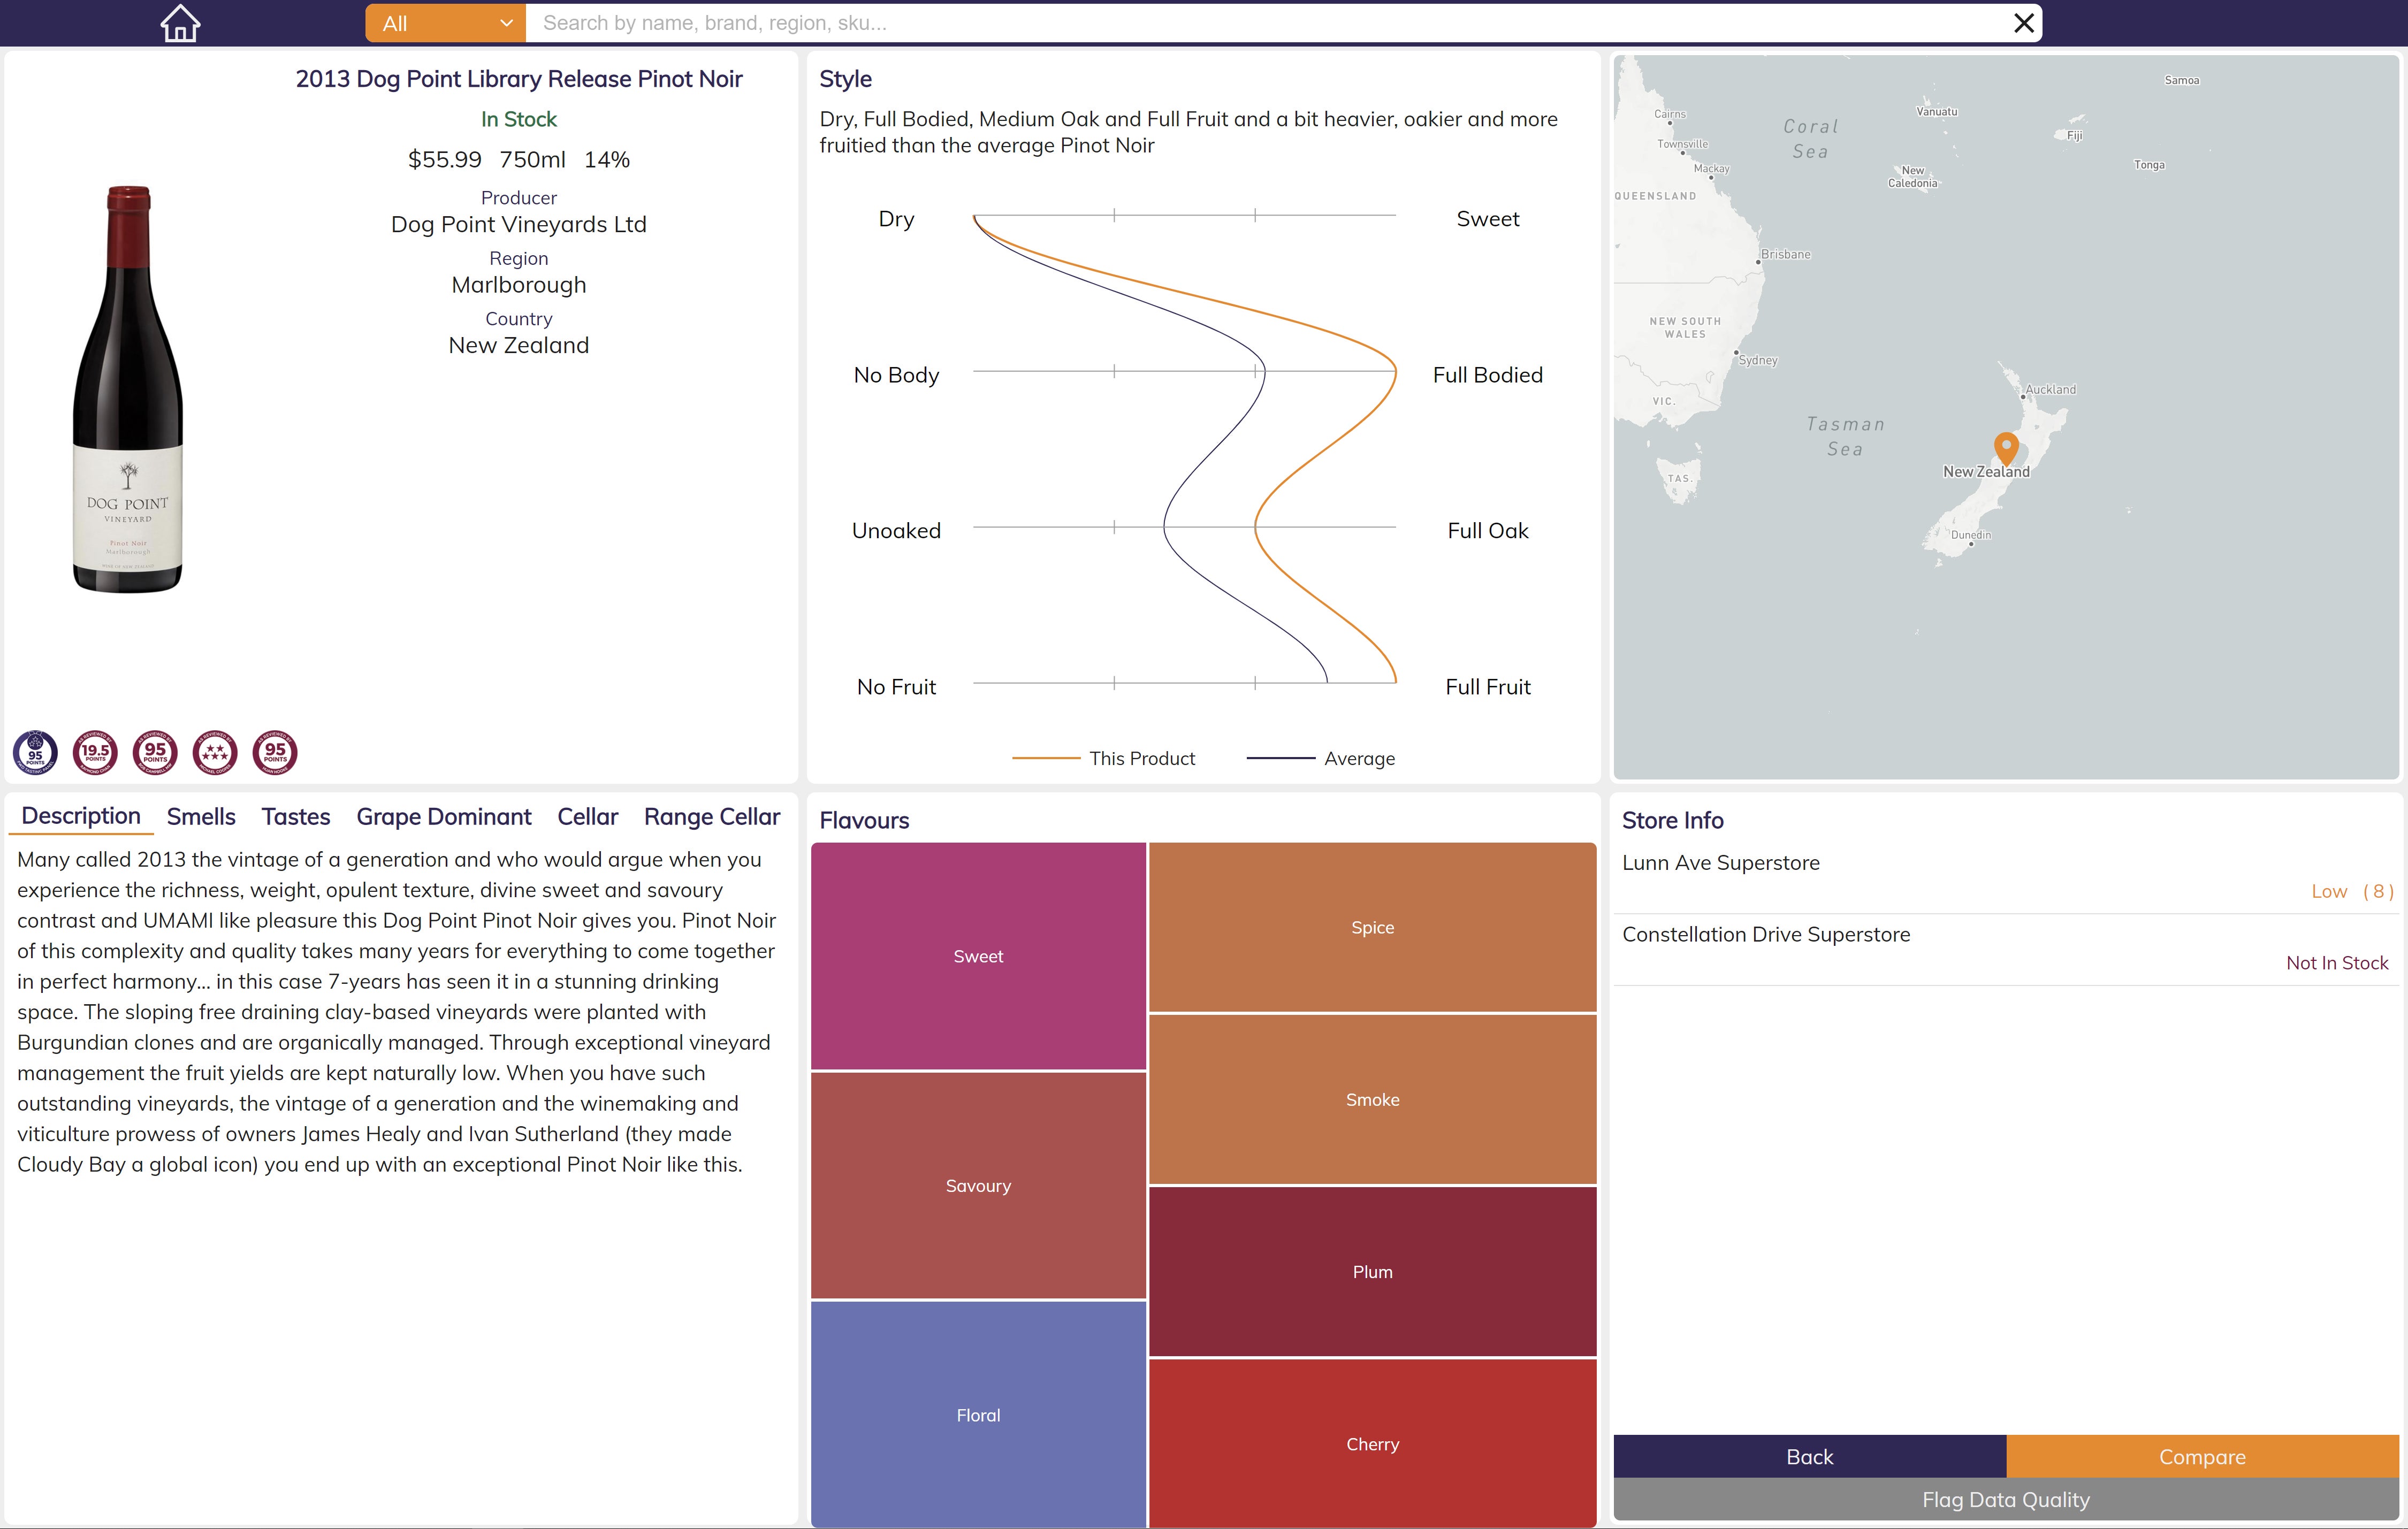
Task: Select the Smoke flavour tile
Action: pos(1372,1099)
